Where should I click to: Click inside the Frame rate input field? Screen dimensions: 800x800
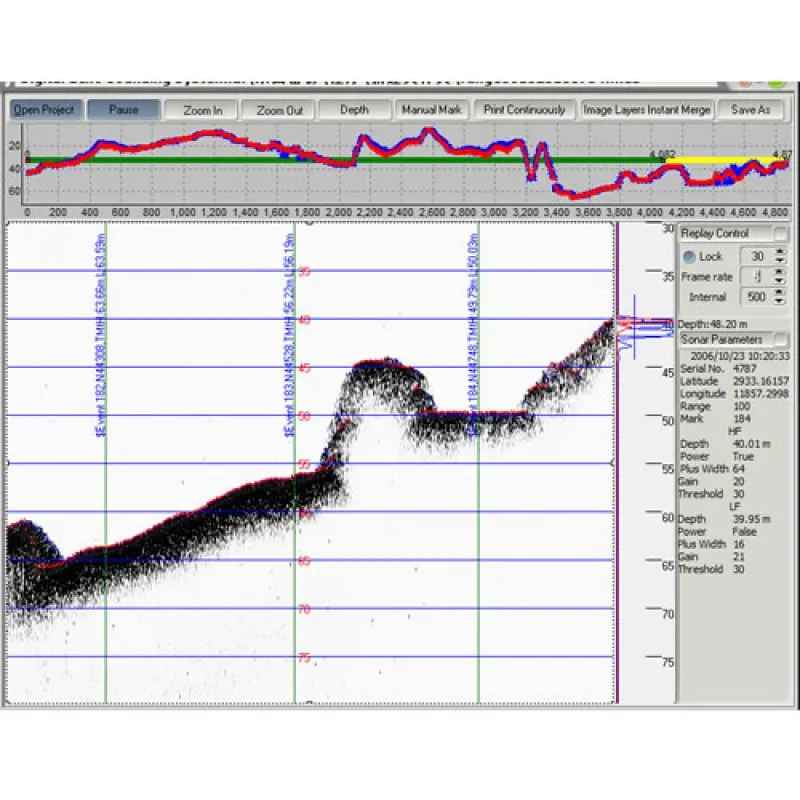(755, 277)
